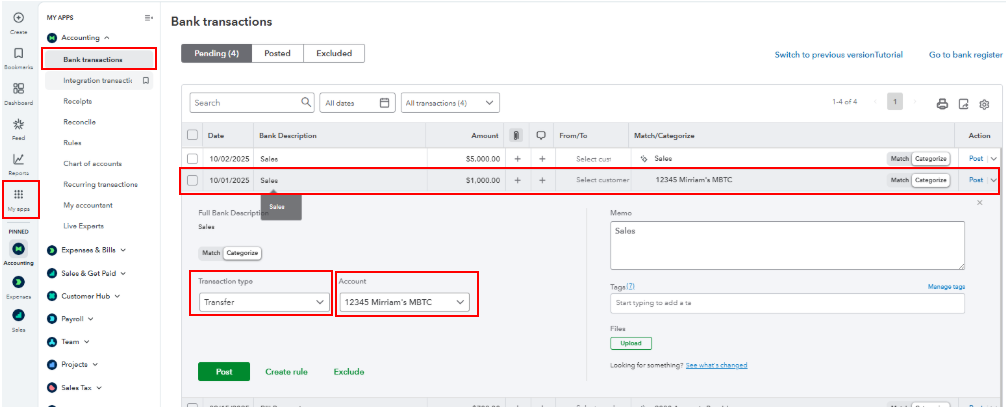This screenshot has height=416, width=1006.
Task: Open Bookmarks from the left rail
Action: pos(18,53)
